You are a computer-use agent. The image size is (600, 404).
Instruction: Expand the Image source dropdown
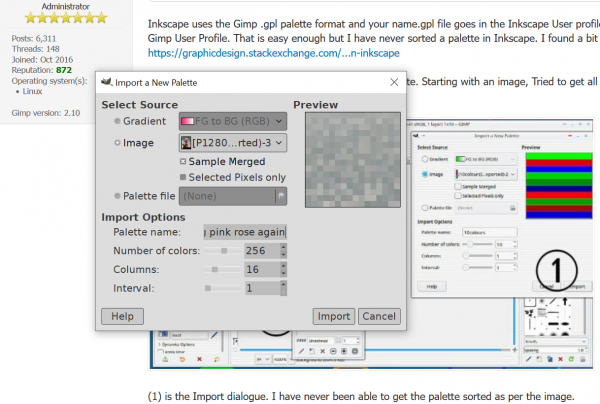point(233,143)
